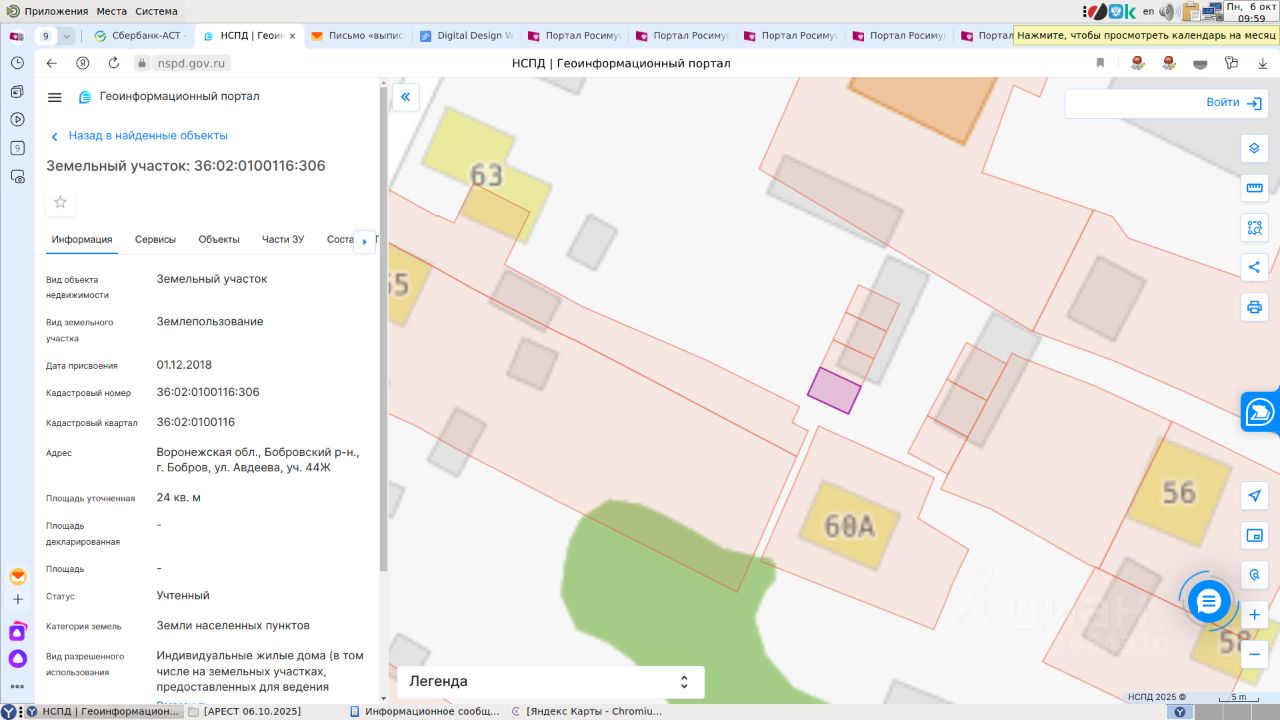Switch to the Digital Design browser tab
This screenshot has height=720, width=1280.
click(x=464, y=36)
